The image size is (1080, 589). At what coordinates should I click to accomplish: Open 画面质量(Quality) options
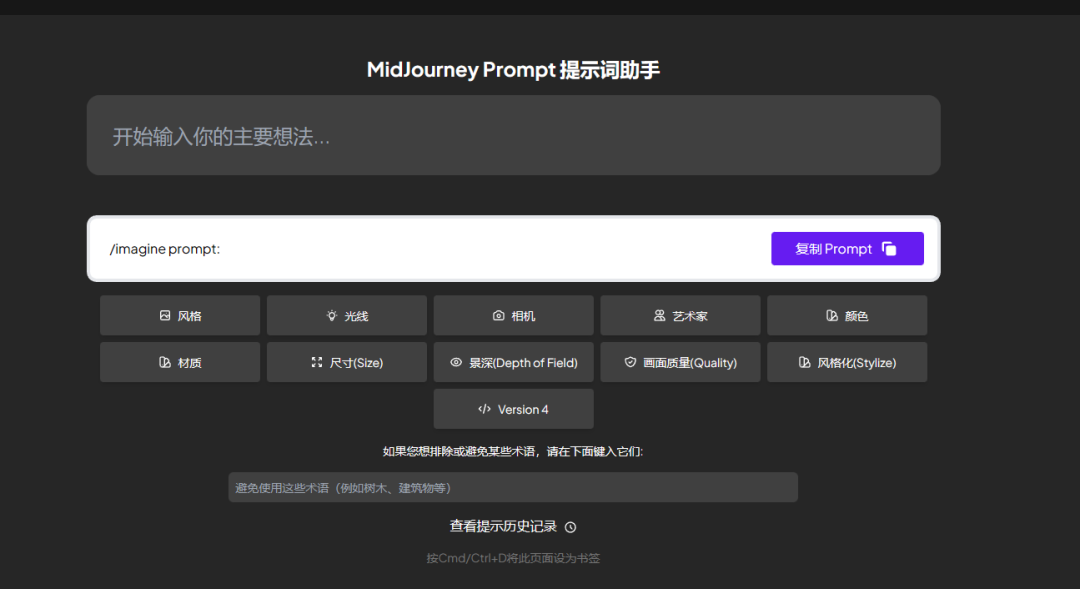tap(680, 362)
